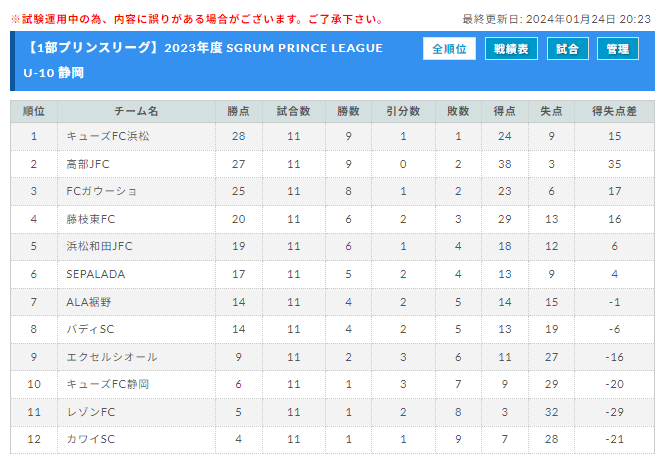
Task: Select the キューズFC浜松 team row
Action: click(333, 136)
